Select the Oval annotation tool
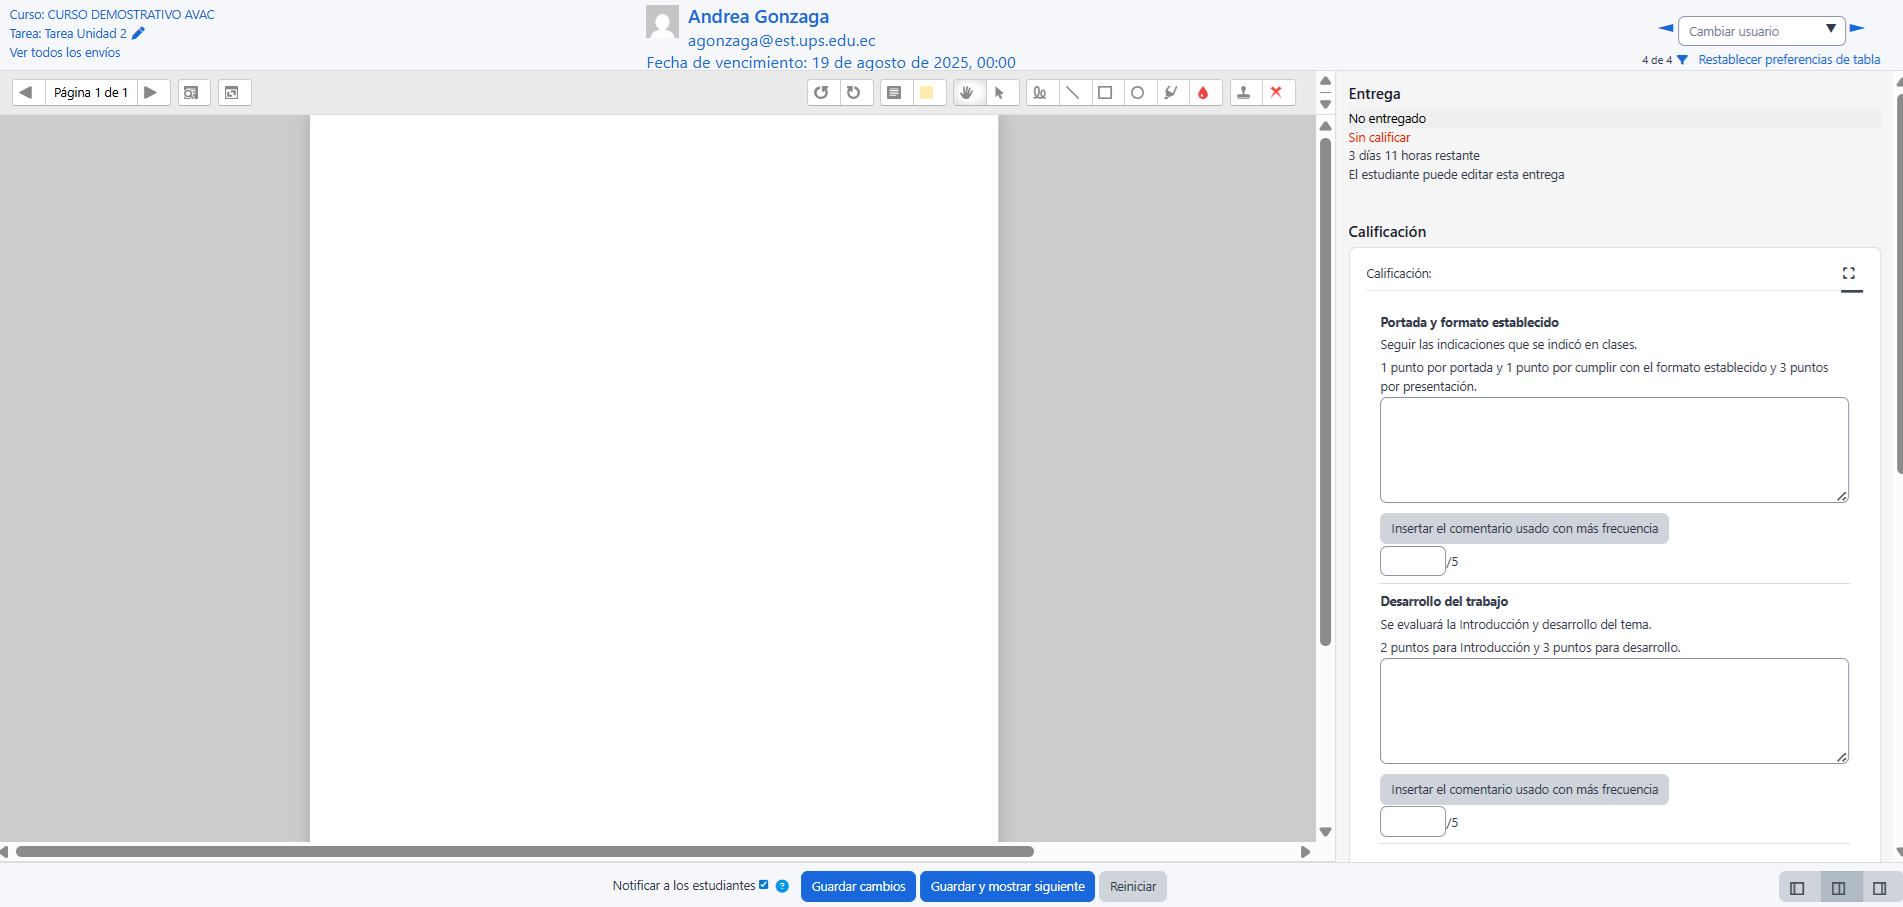1903x907 pixels. (1137, 93)
